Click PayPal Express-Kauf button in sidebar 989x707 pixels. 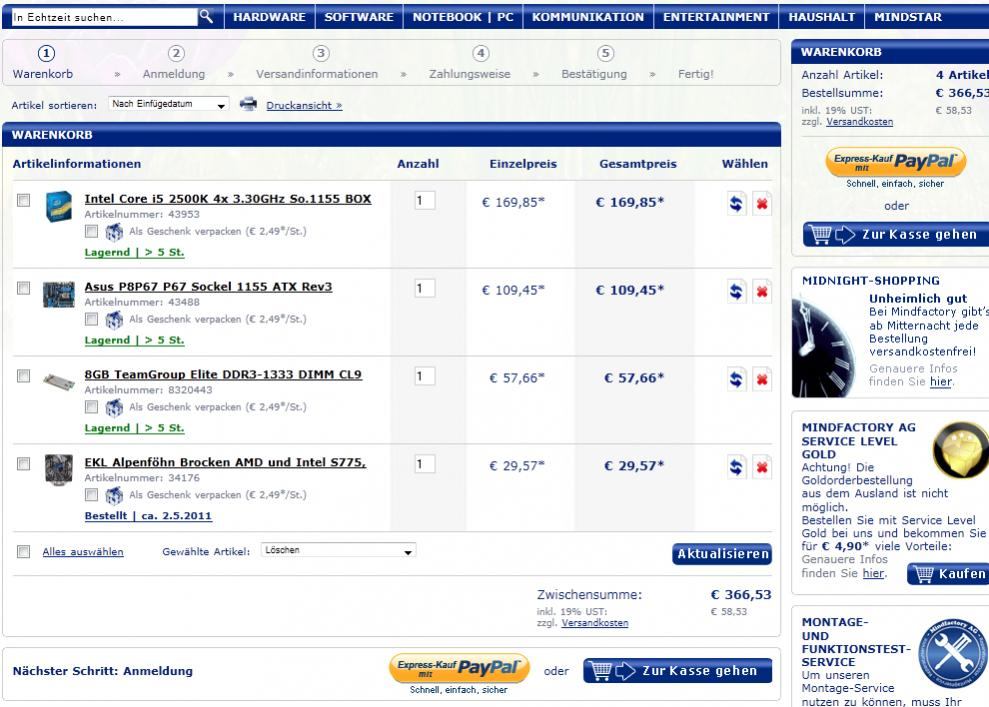[x=896, y=162]
